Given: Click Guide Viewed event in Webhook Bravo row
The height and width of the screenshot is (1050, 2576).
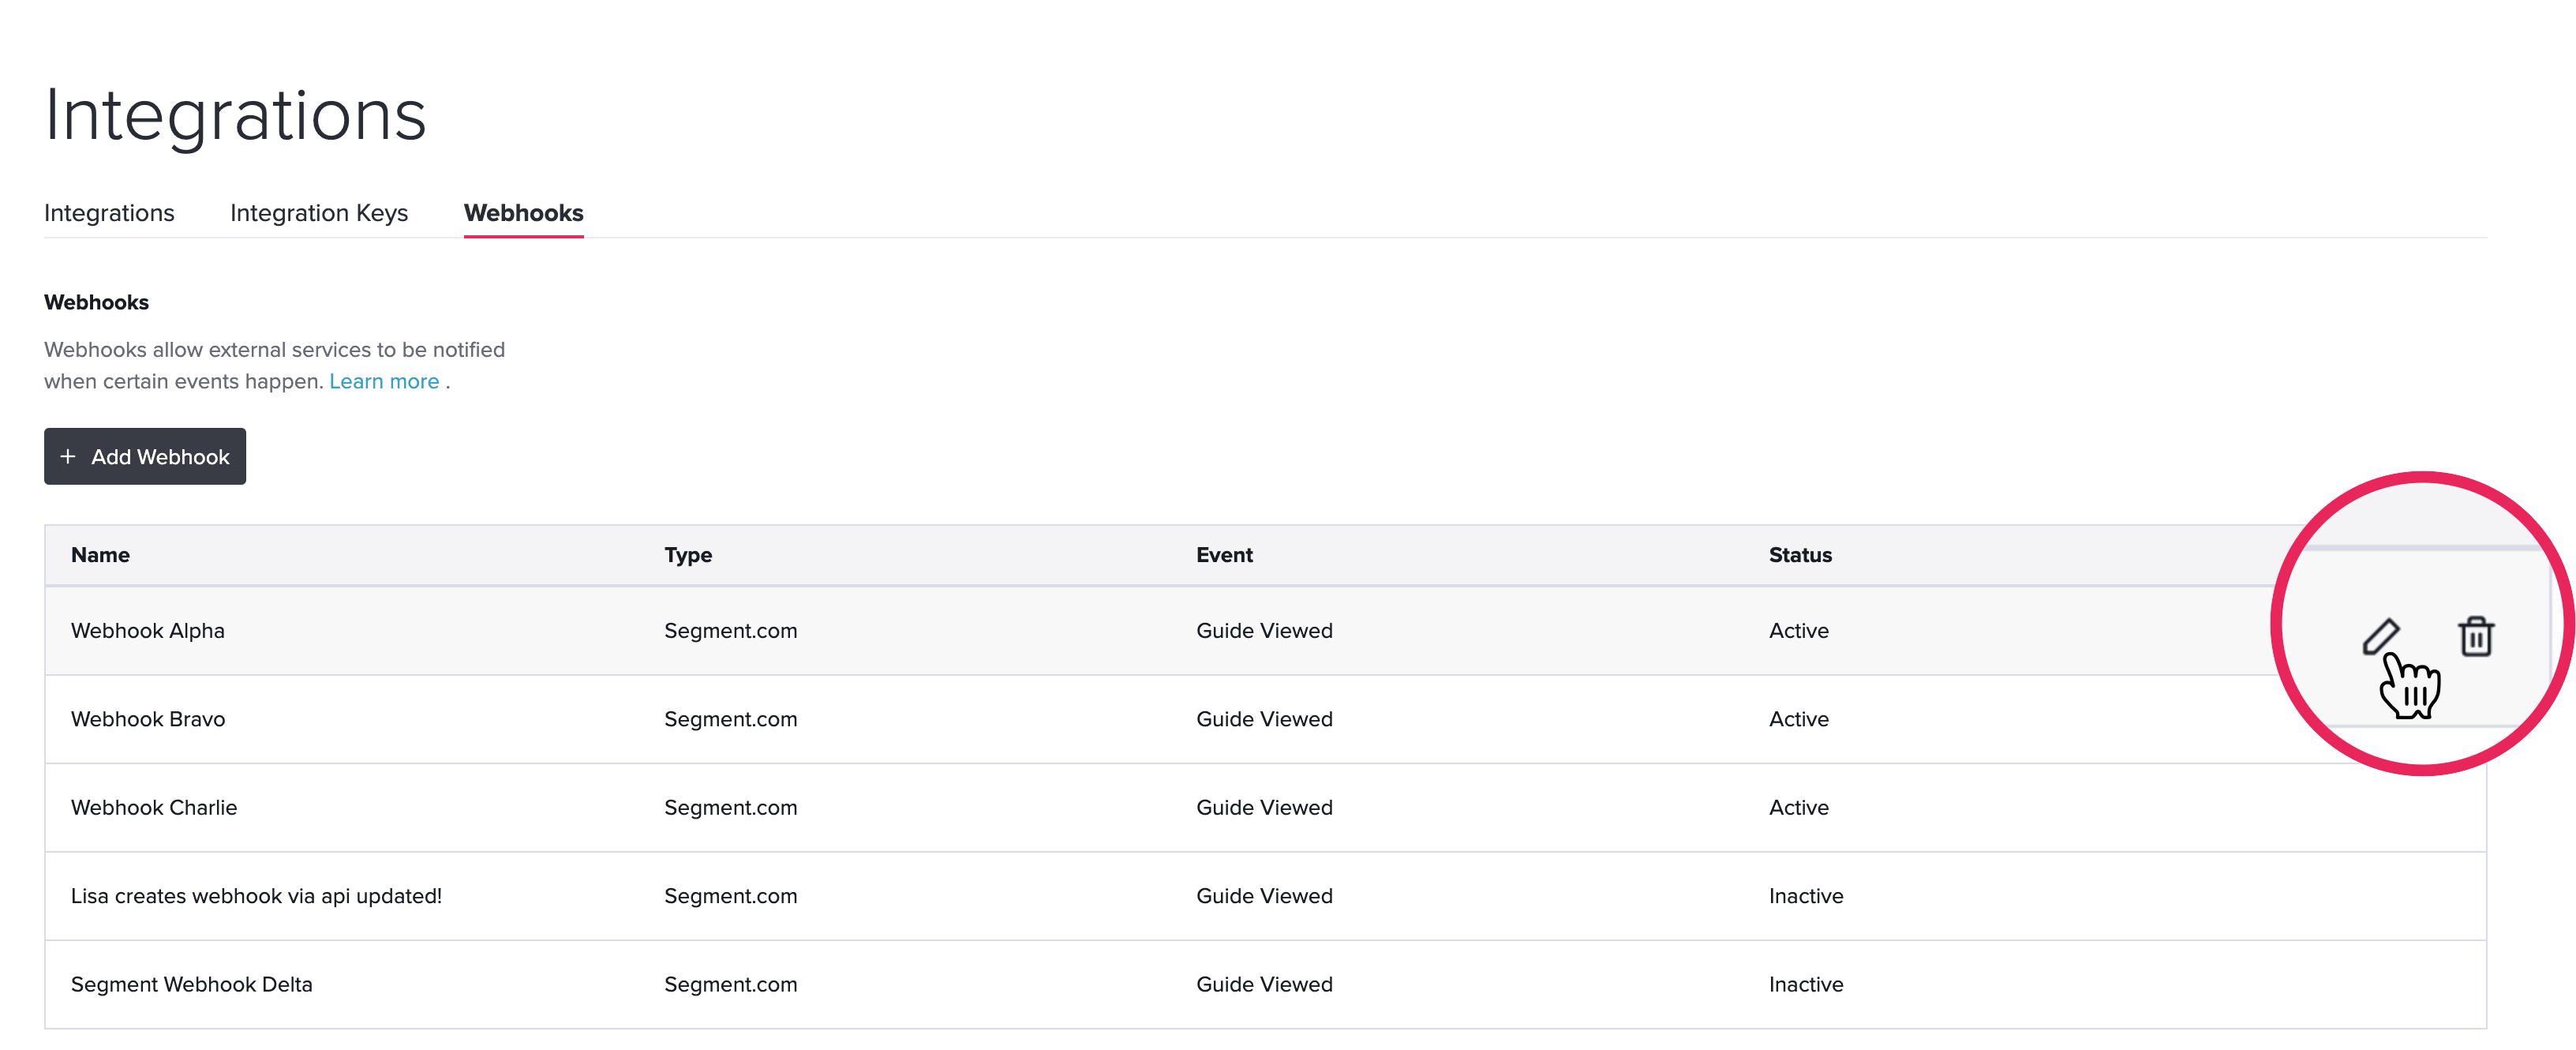Looking at the screenshot, I should [x=1264, y=719].
